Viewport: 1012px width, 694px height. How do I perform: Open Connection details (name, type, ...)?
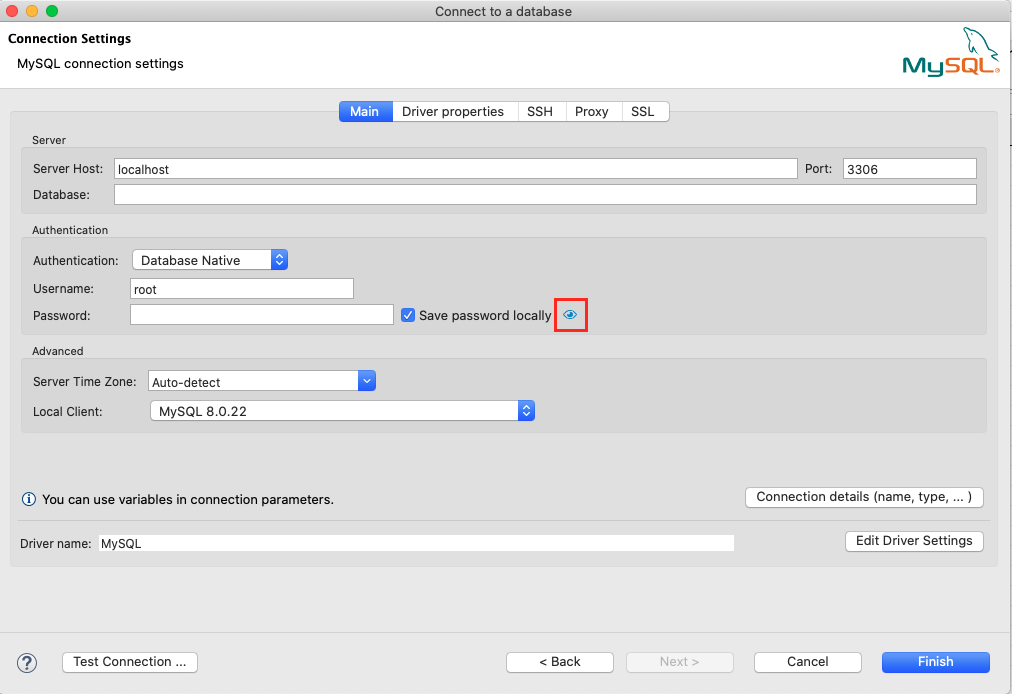pos(864,497)
